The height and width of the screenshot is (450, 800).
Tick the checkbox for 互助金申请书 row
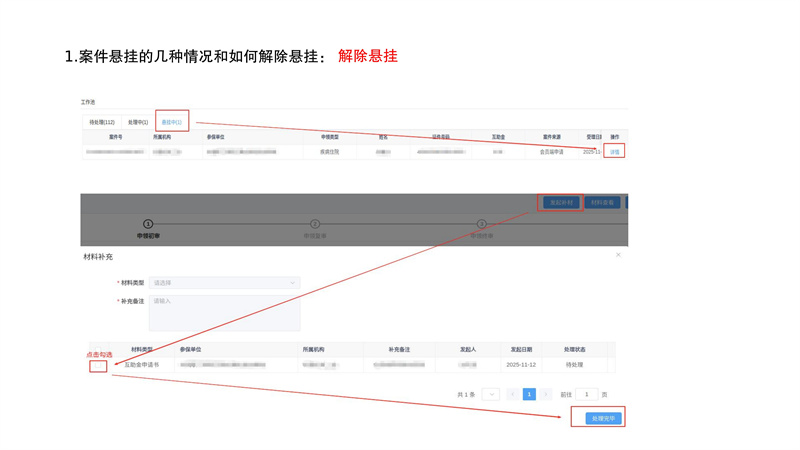[x=98, y=365]
